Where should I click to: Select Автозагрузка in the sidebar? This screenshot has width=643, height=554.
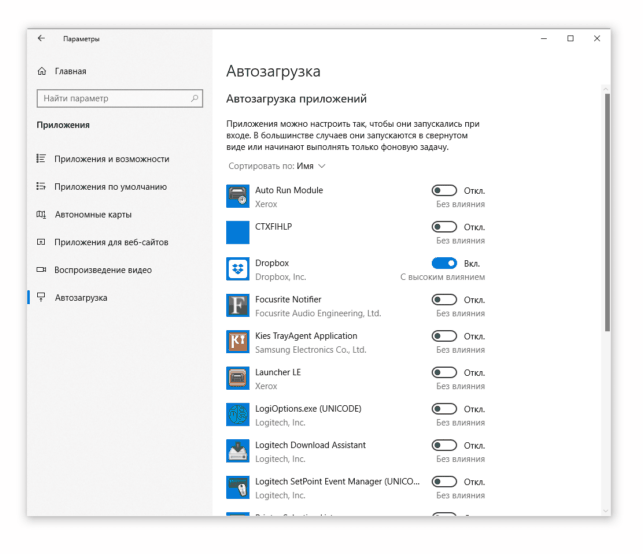pos(81,298)
